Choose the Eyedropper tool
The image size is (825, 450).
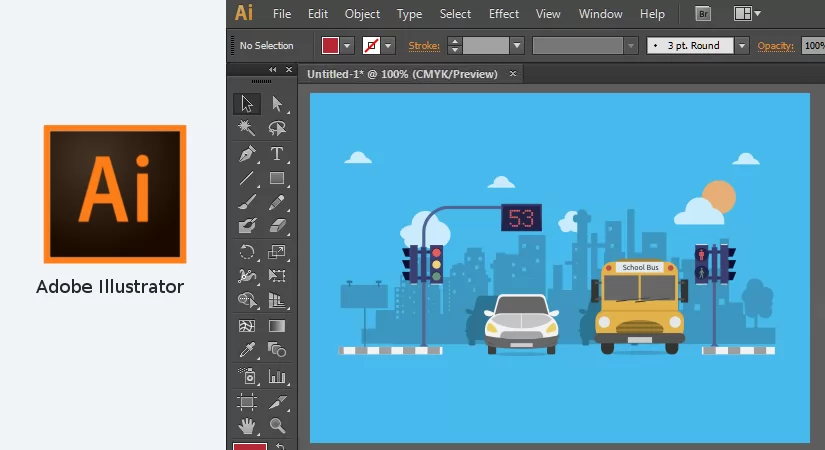tap(247, 350)
